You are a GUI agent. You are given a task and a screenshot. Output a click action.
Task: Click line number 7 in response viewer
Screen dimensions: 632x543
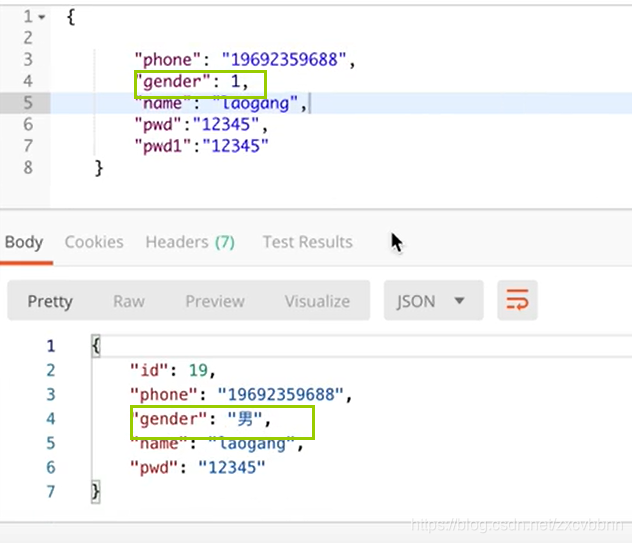[50, 492]
